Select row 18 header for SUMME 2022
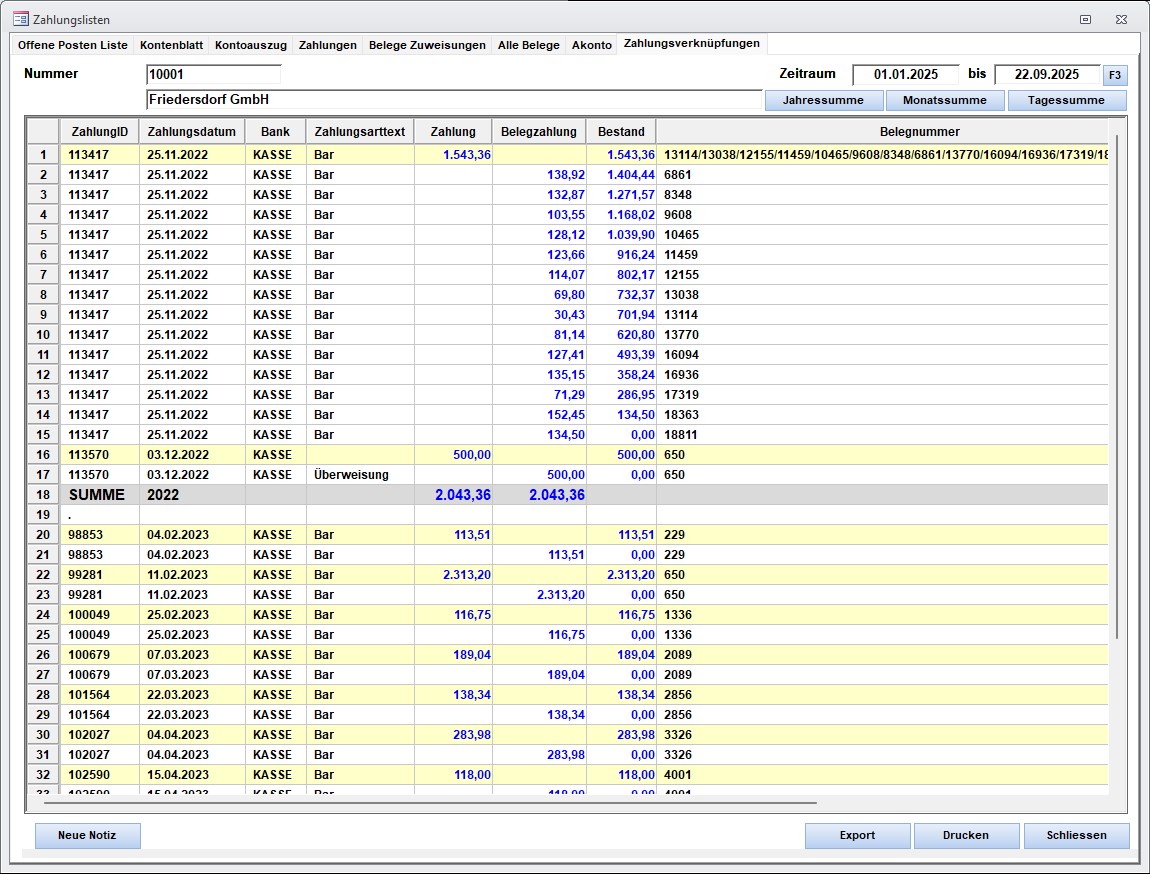Image resolution: width=1150 pixels, height=874 pixels. (43, 495)
